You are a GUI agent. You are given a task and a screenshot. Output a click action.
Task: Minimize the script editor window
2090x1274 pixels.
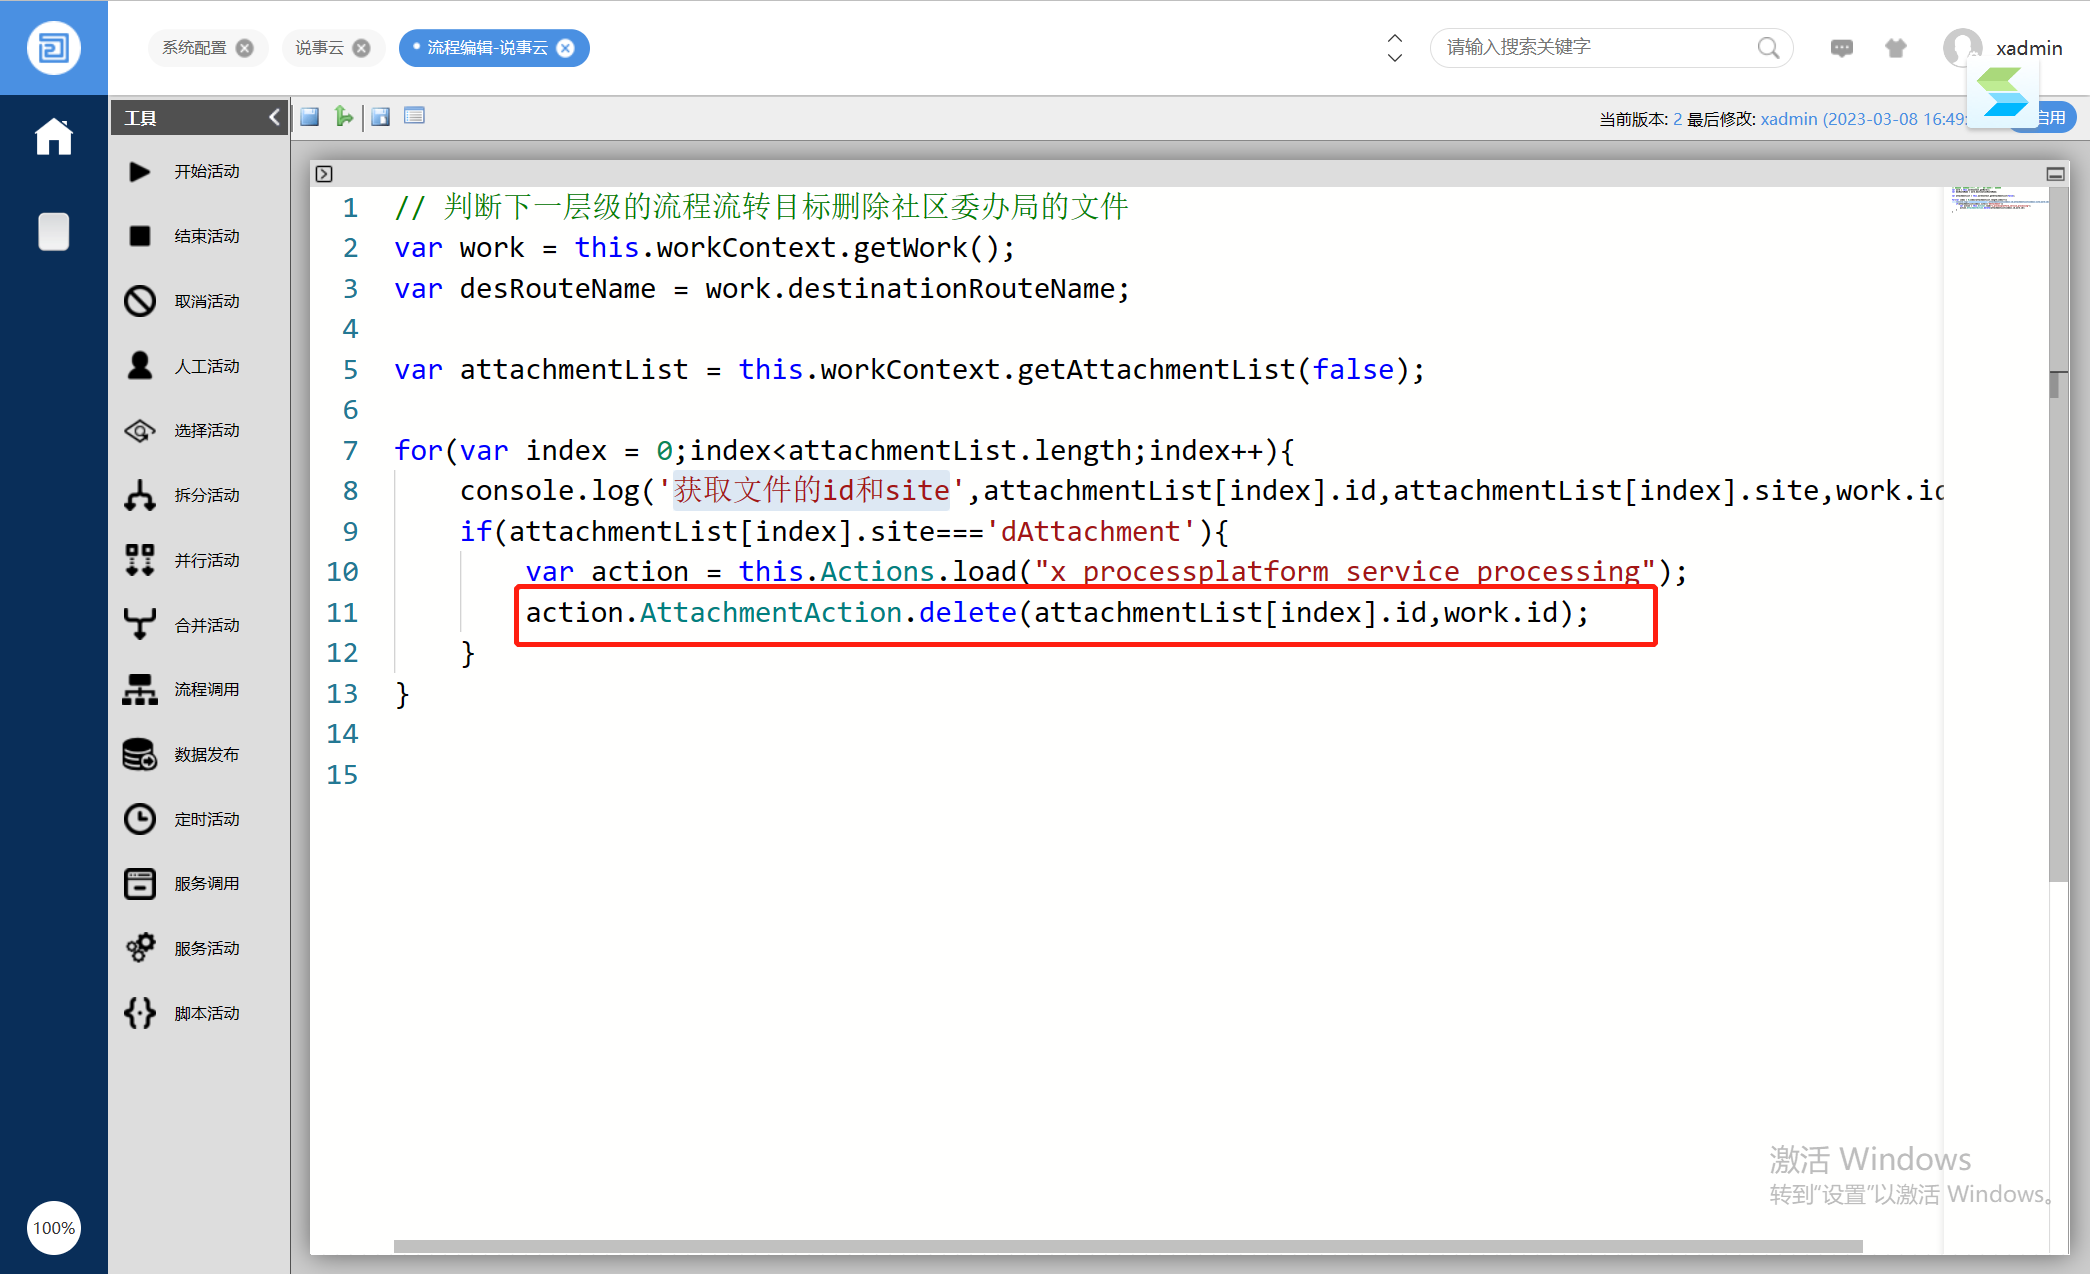(2055, 174)
